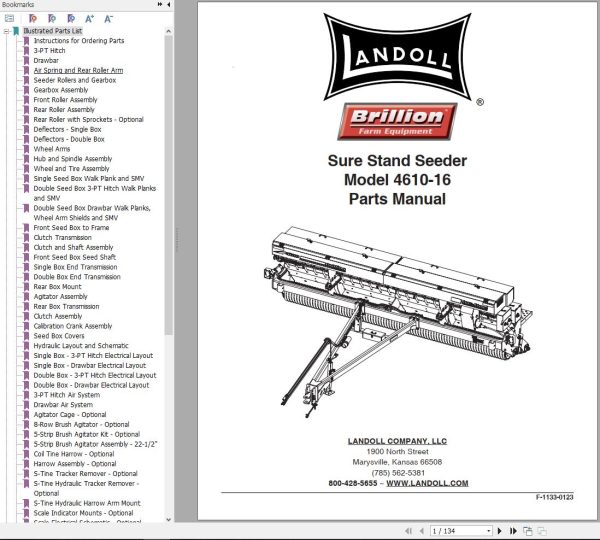This screenshot has width=600, height=540.
Task: Open Scale Indicator Mounts - Optional bookmark
Action: [x=83, y=513]
